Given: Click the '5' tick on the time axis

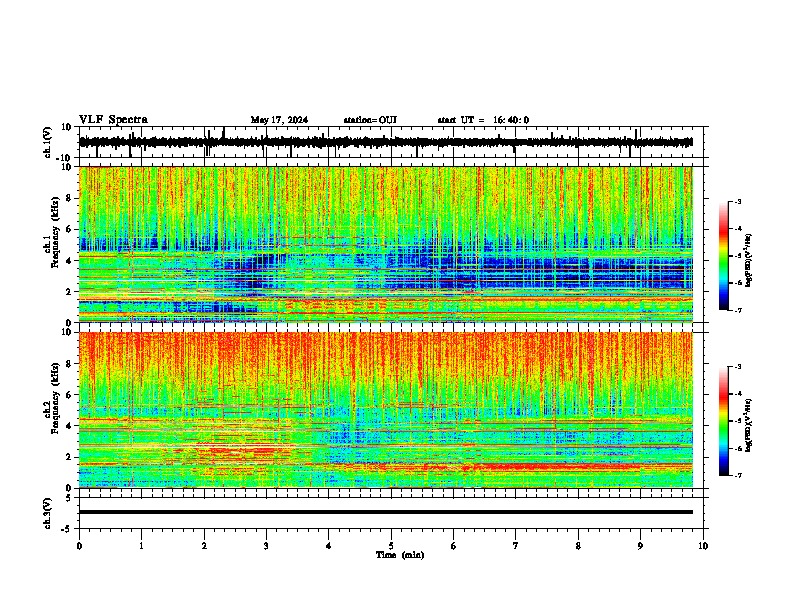Looking at the screenshot, I should click(x=391, y=546).
